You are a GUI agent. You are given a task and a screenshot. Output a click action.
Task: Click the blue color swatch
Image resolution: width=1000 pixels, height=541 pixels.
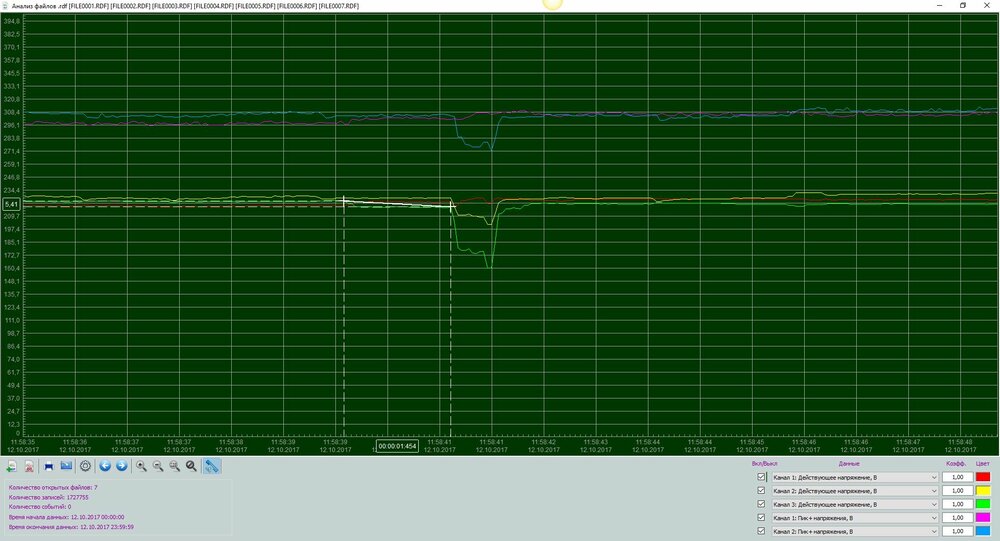(x=983, y=531)
